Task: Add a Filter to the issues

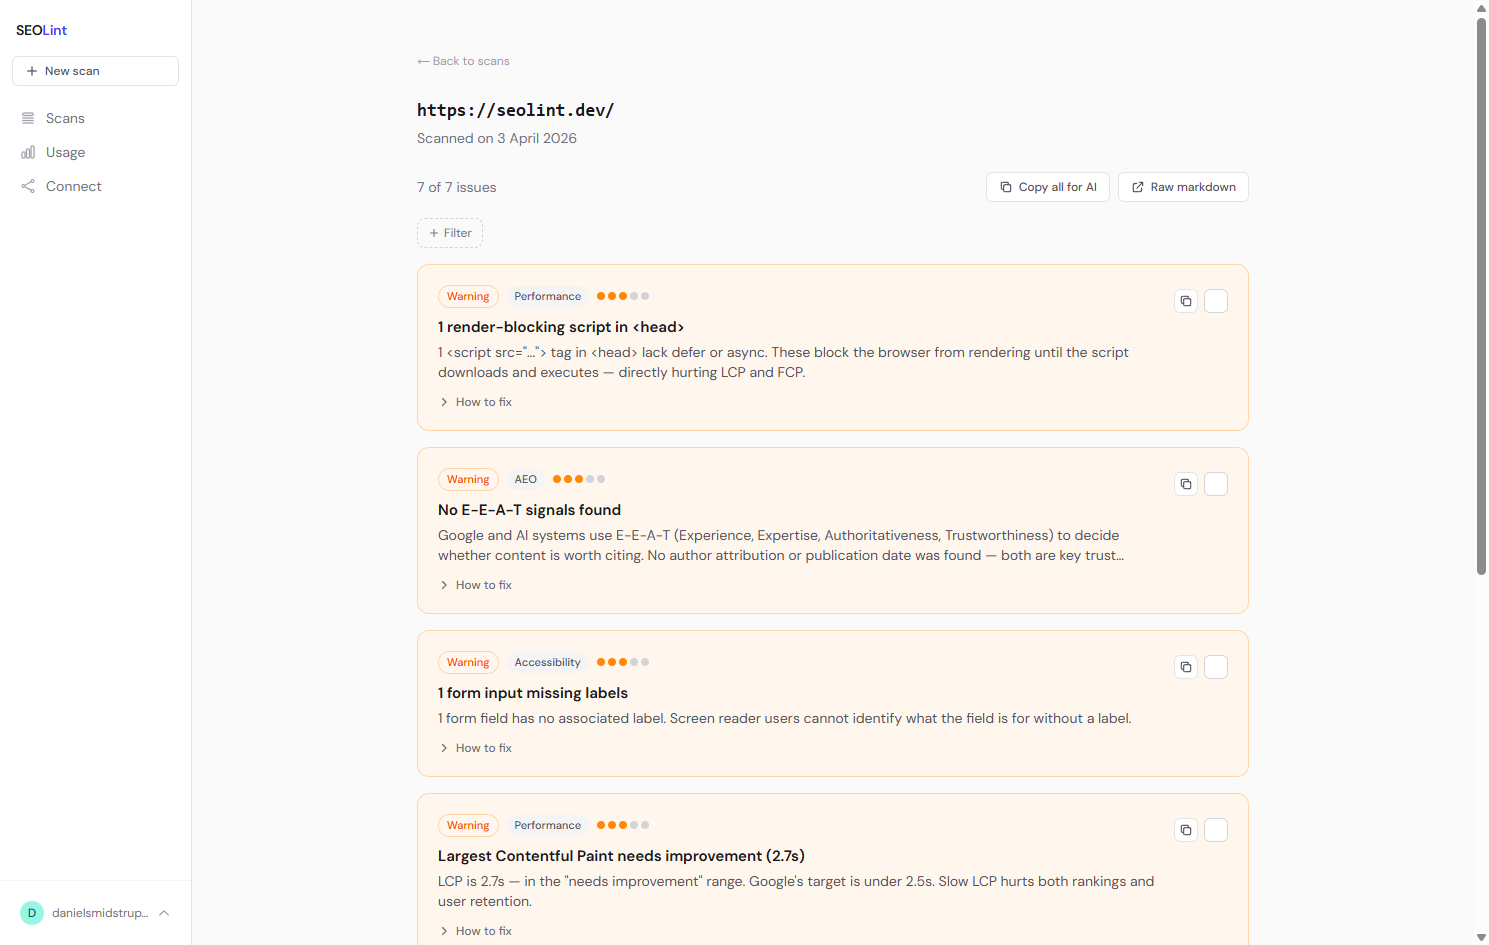Action: click(x=450, y=233)
